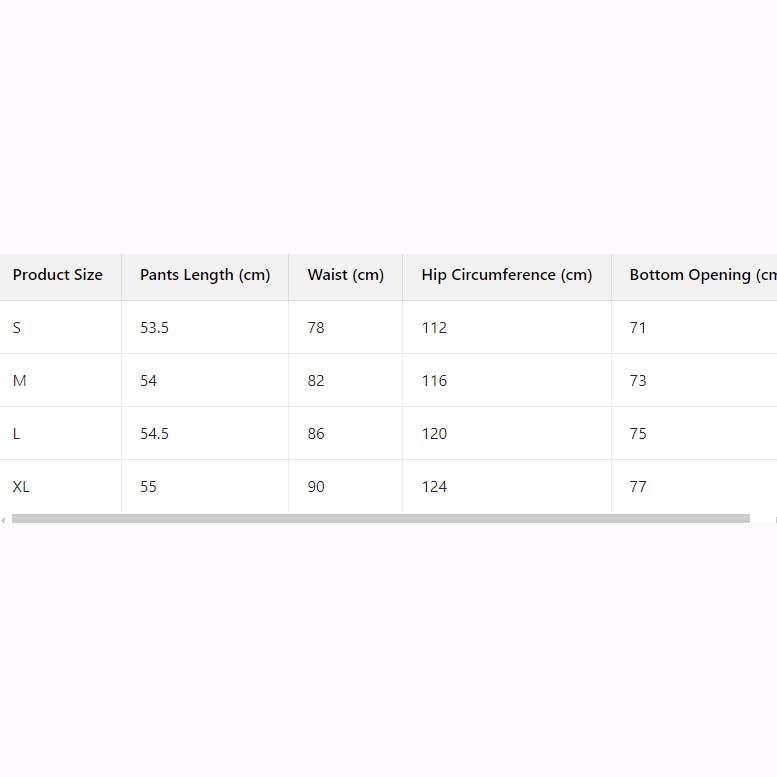Click the left scroll arrow
The height and width of the screenshot is (777, 777).
pos(3,520)
